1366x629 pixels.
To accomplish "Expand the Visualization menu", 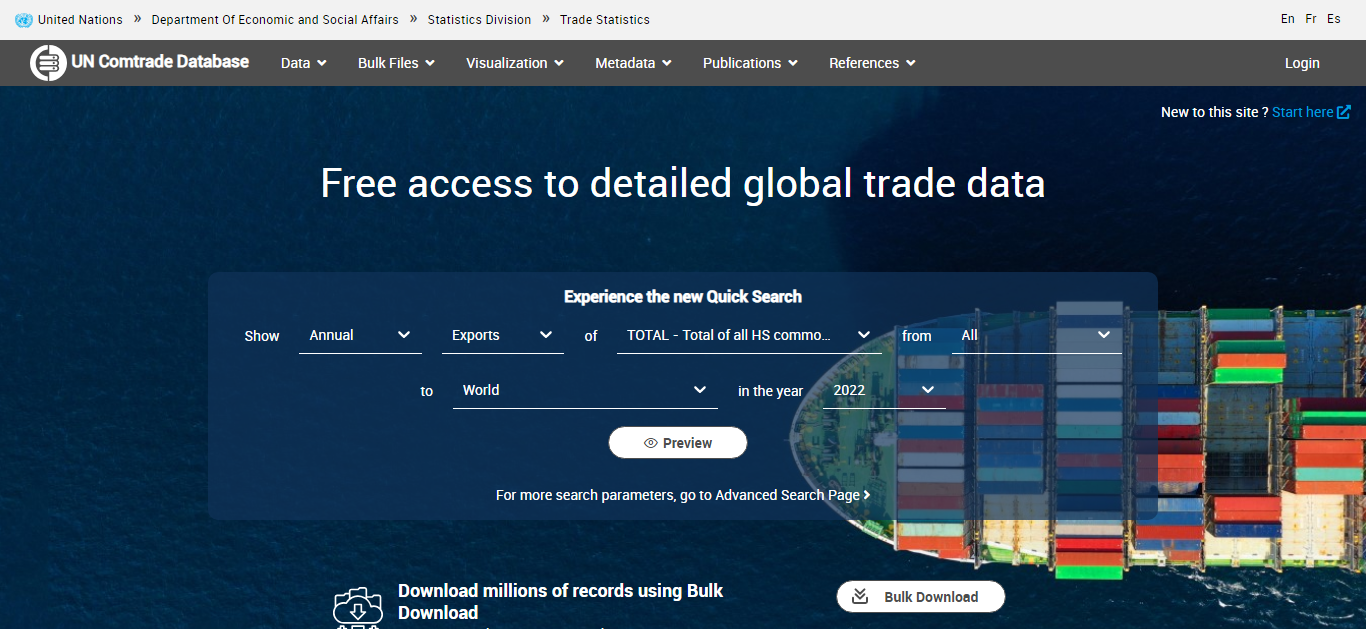I will [514, 63].
